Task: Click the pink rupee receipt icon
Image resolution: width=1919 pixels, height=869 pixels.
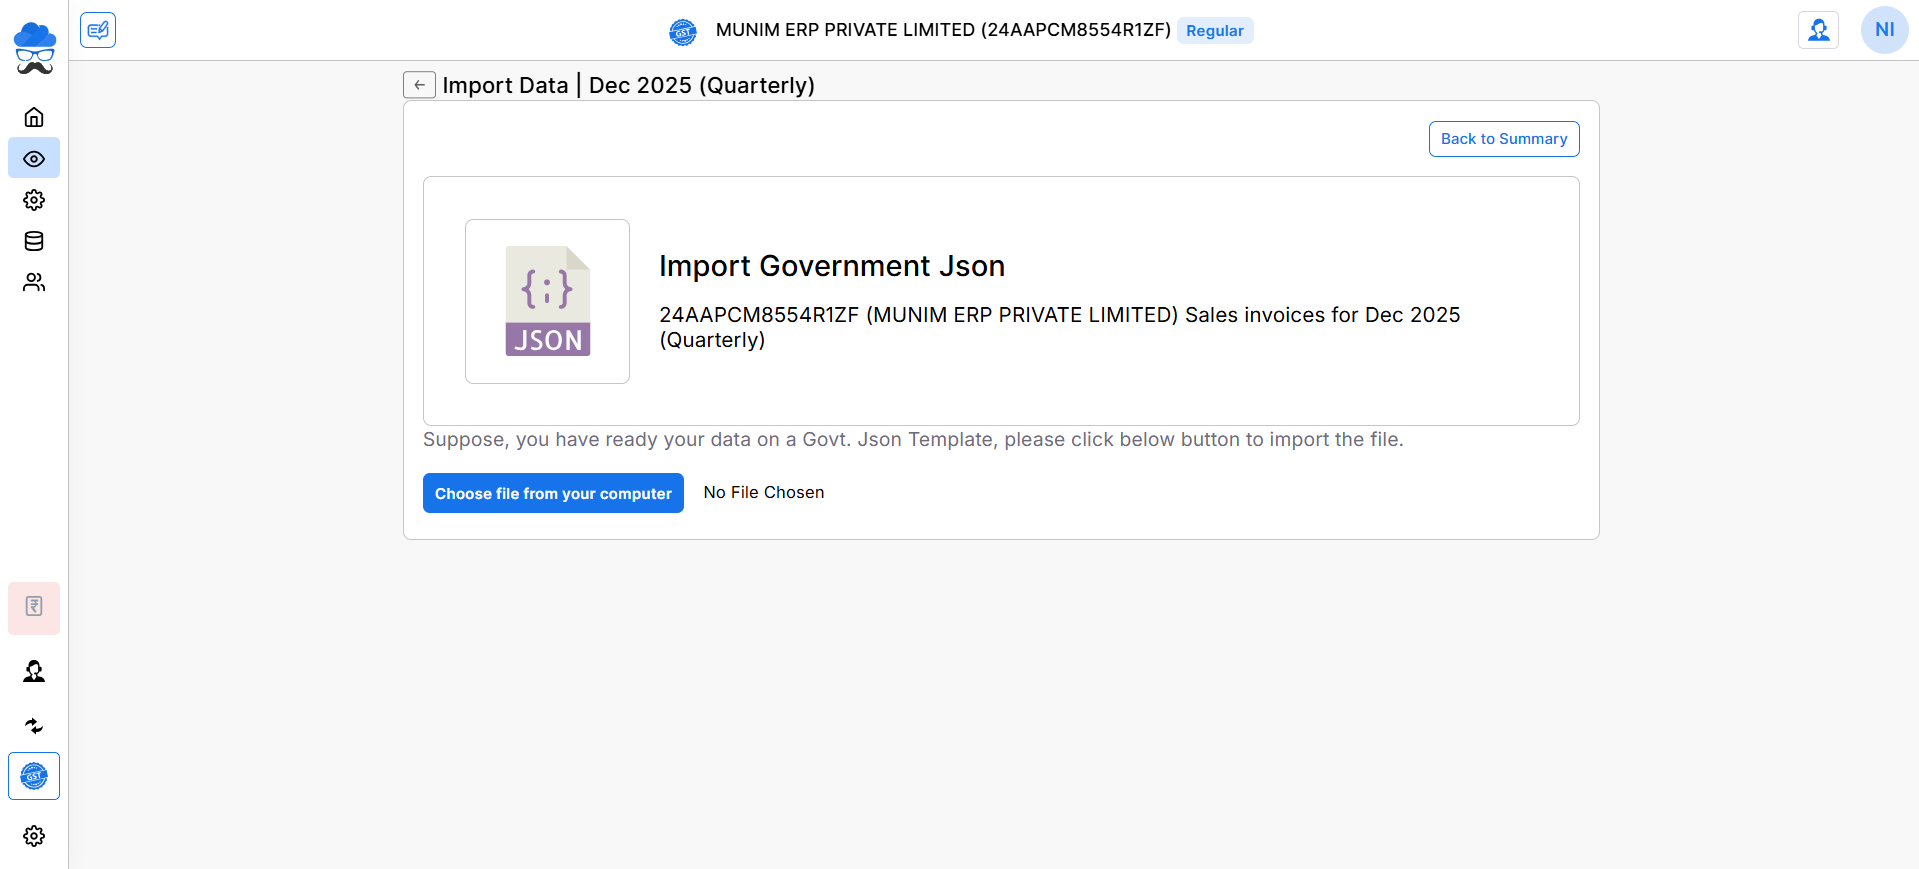Action: click(34, 607)
